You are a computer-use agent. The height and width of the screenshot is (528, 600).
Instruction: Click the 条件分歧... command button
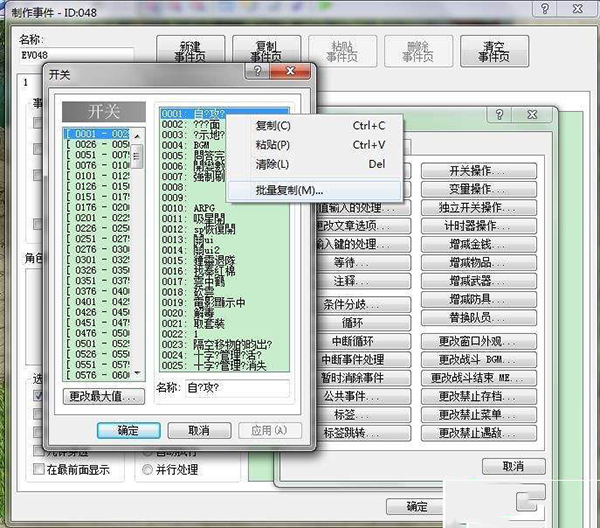pos(363,304)
